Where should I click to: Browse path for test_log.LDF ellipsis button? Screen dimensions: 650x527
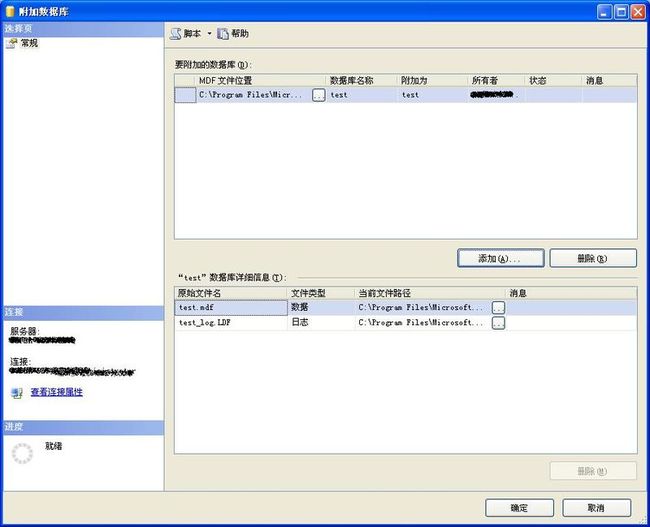(498, 323)
